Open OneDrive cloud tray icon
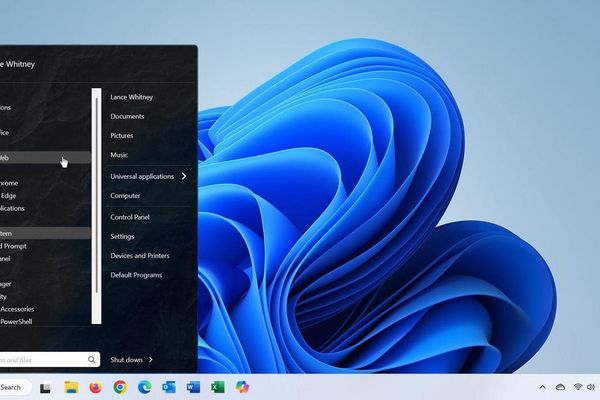The height and width of the screenshot is (400, 600). [x=561, y=387]
